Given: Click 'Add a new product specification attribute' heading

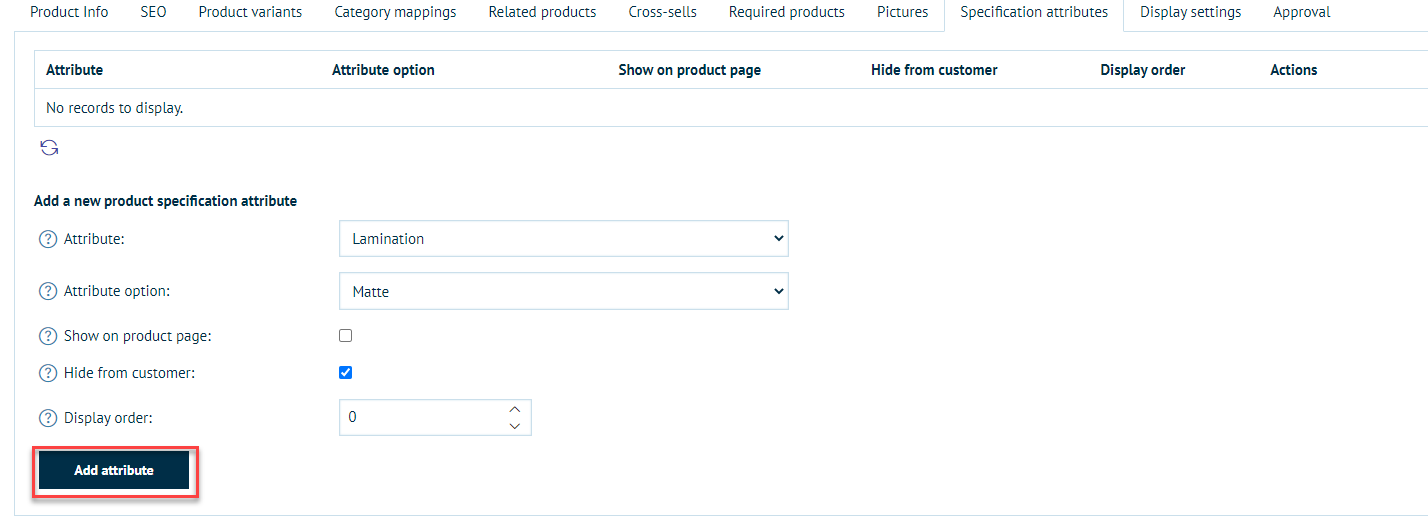Looking at the screenshot, I should pyautogui.click(x=166, y=201).
